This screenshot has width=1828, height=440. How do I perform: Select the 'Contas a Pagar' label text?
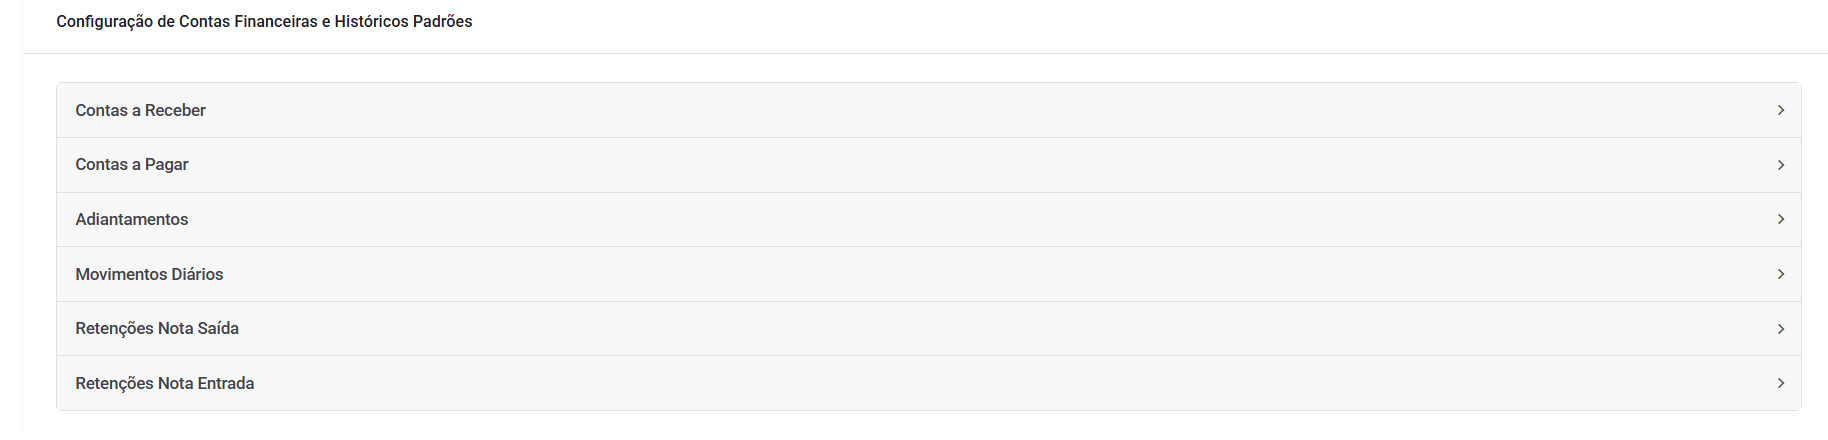[132, 165]
